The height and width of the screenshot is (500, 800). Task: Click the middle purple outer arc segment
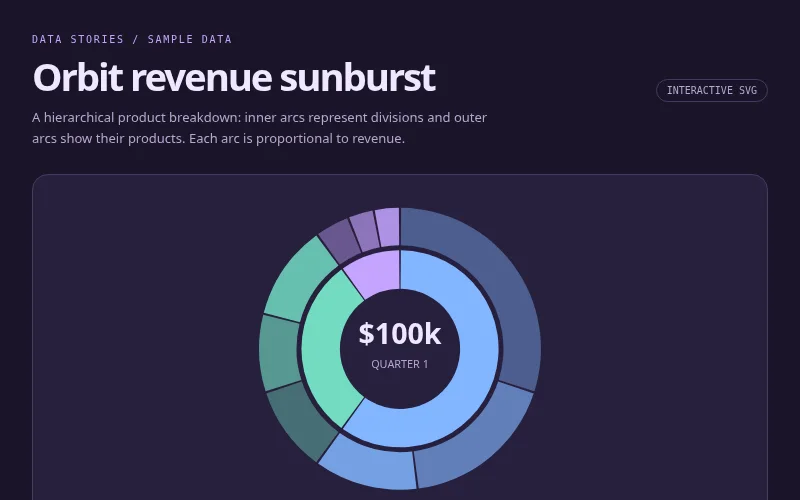[365, 231]
